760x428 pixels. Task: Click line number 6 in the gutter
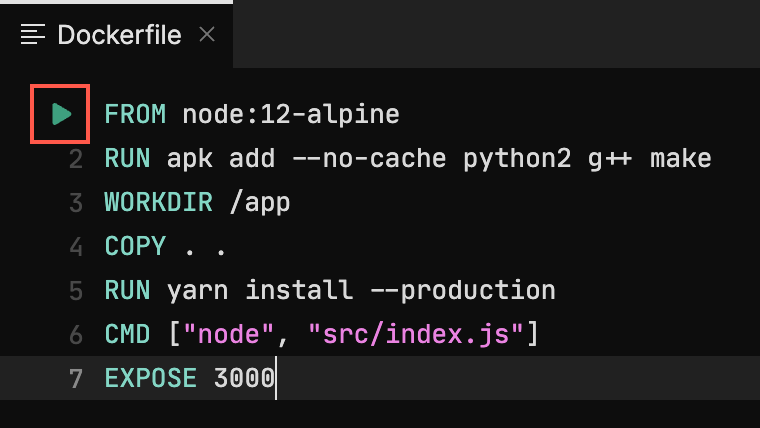[x=77, y=334]
